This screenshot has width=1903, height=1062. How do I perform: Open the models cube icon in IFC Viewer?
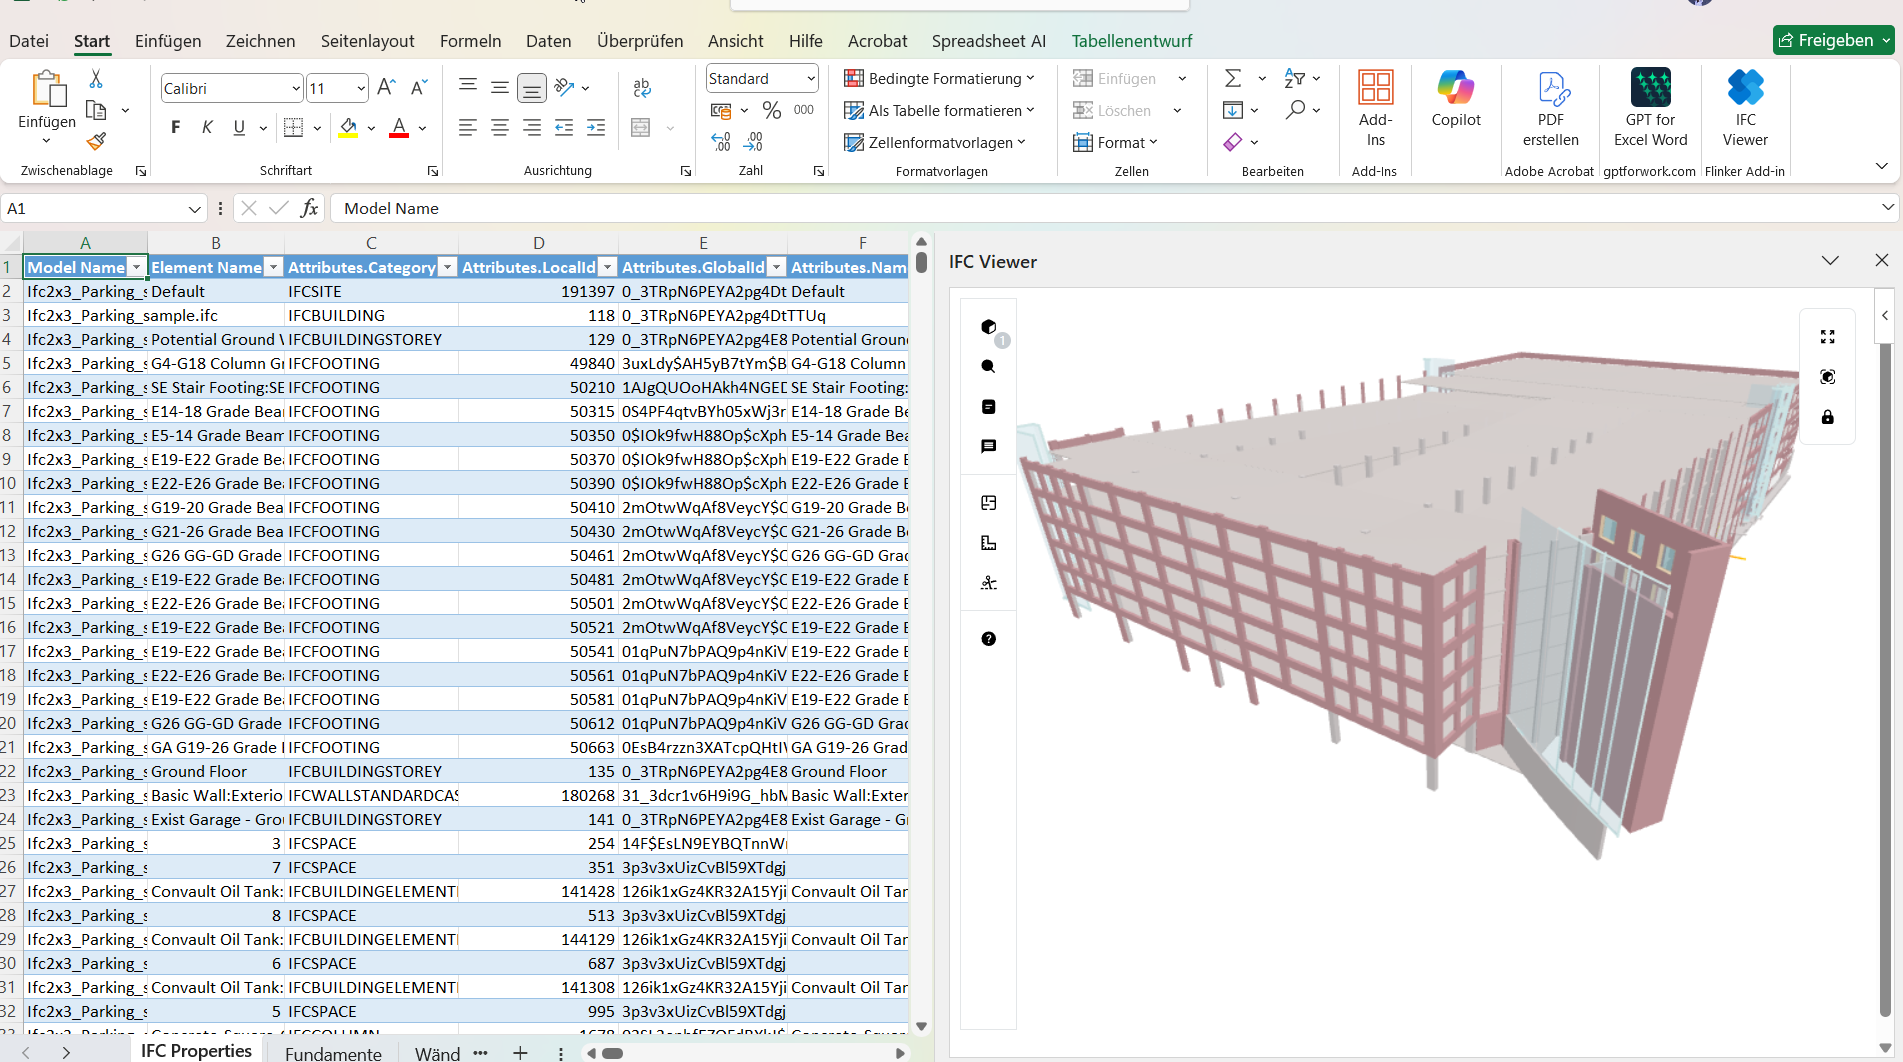pyautogui.click(x=988, y=327)
